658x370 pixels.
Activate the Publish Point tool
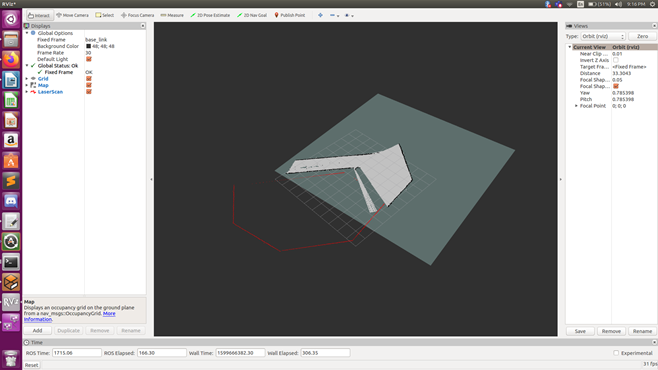290,15
